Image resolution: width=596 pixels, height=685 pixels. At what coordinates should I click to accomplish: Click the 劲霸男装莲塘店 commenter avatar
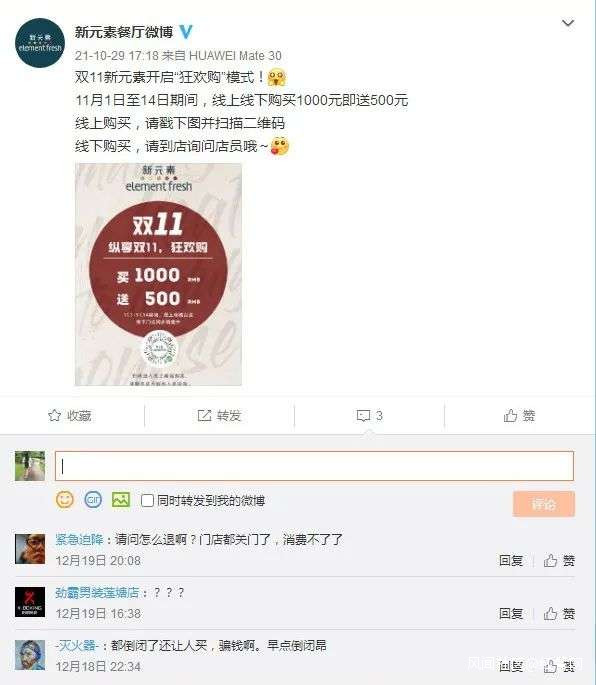(30, 602)
